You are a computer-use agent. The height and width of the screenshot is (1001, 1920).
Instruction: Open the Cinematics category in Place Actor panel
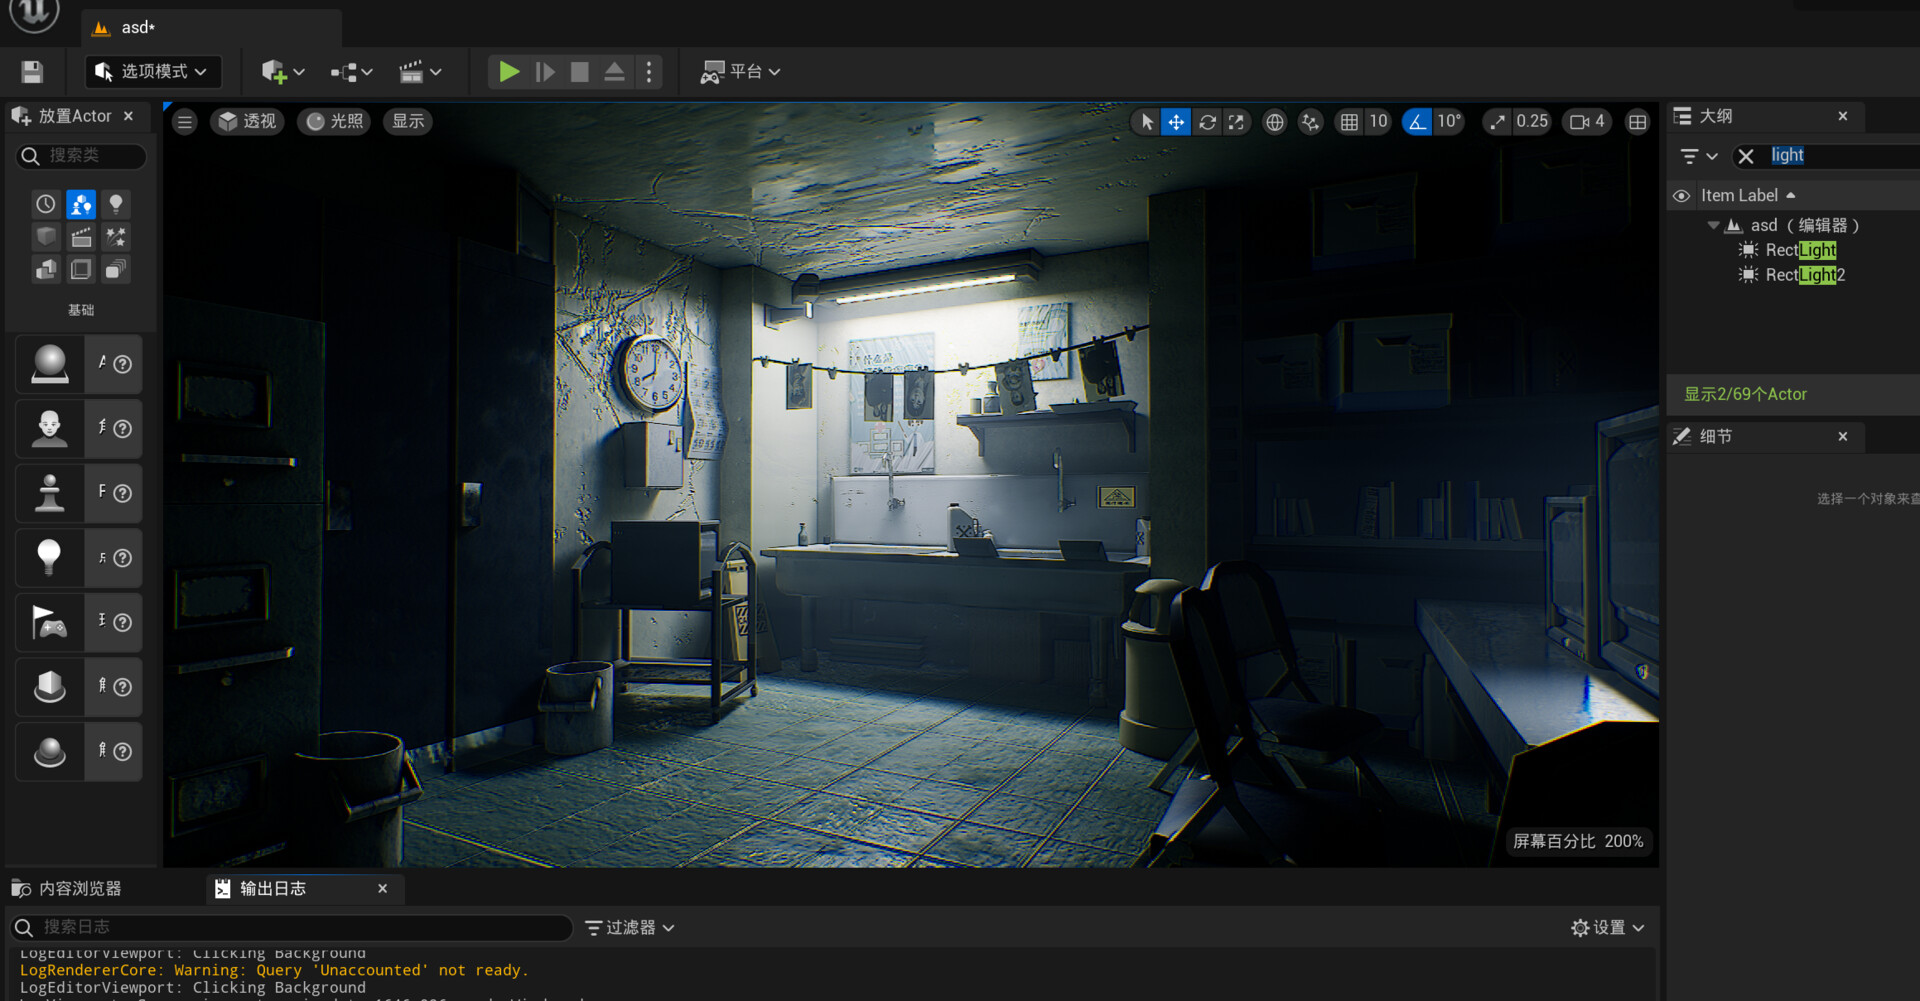click(80, 237)
